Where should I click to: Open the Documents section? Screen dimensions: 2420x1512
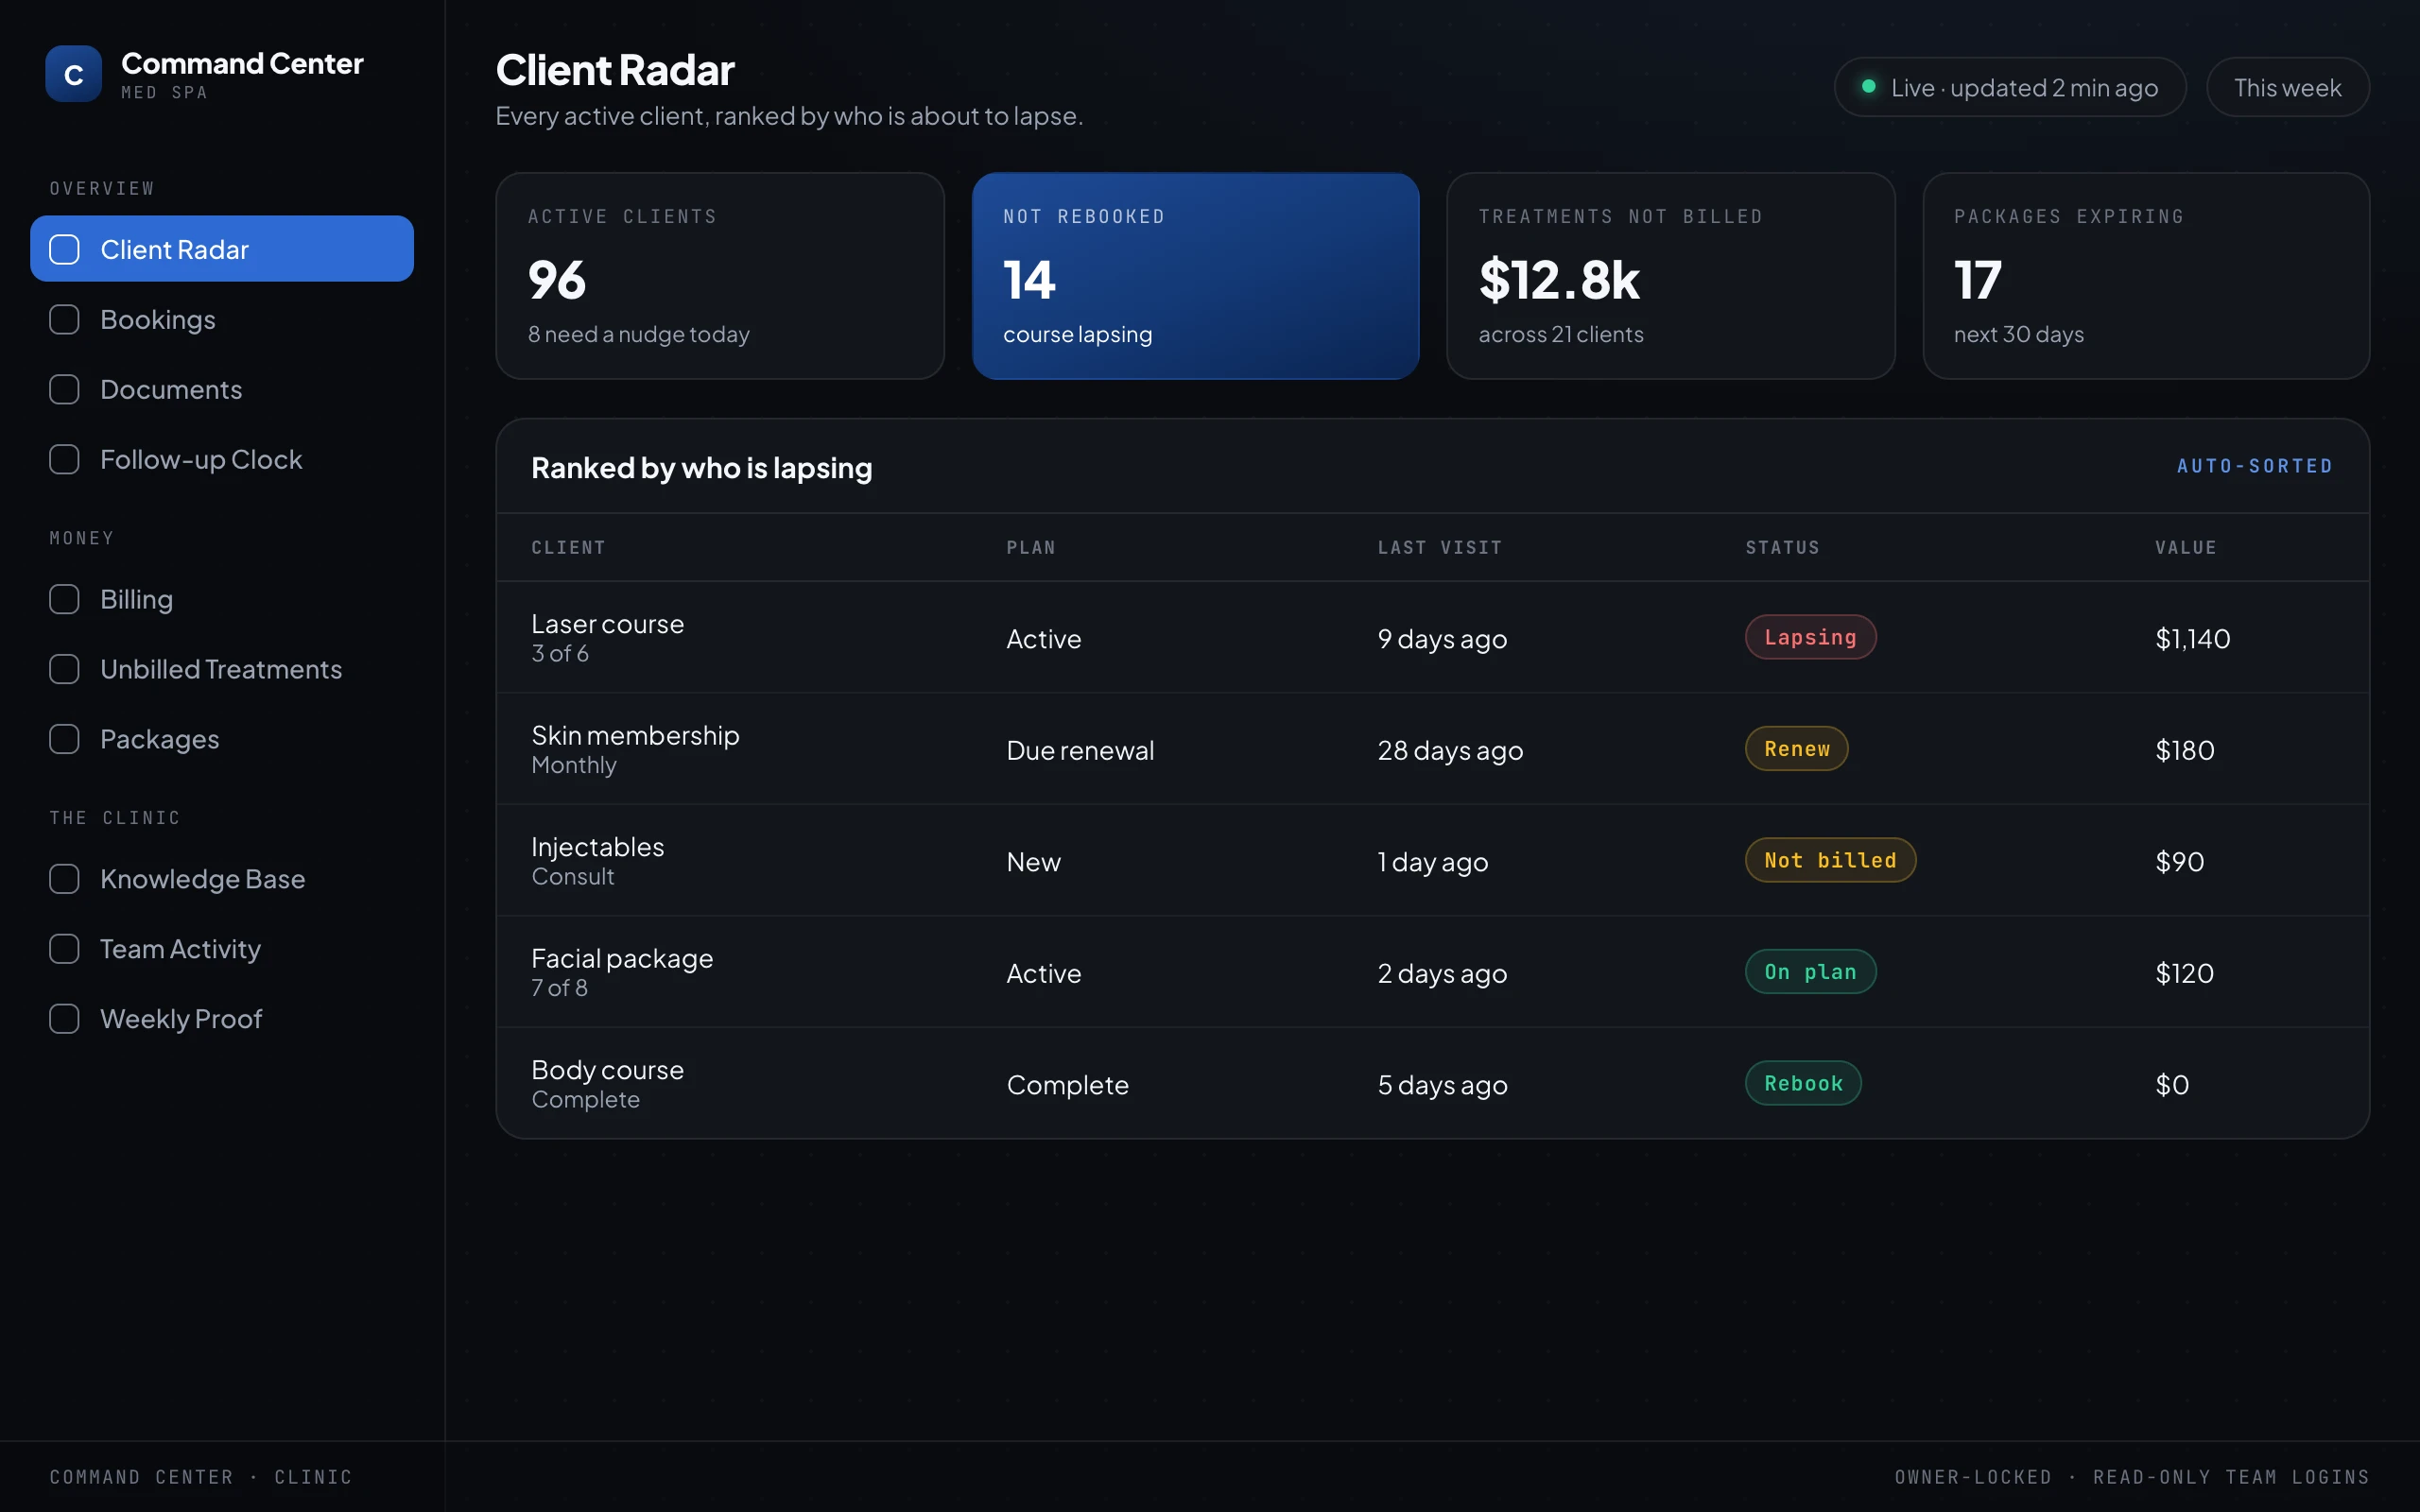(222, 389)
